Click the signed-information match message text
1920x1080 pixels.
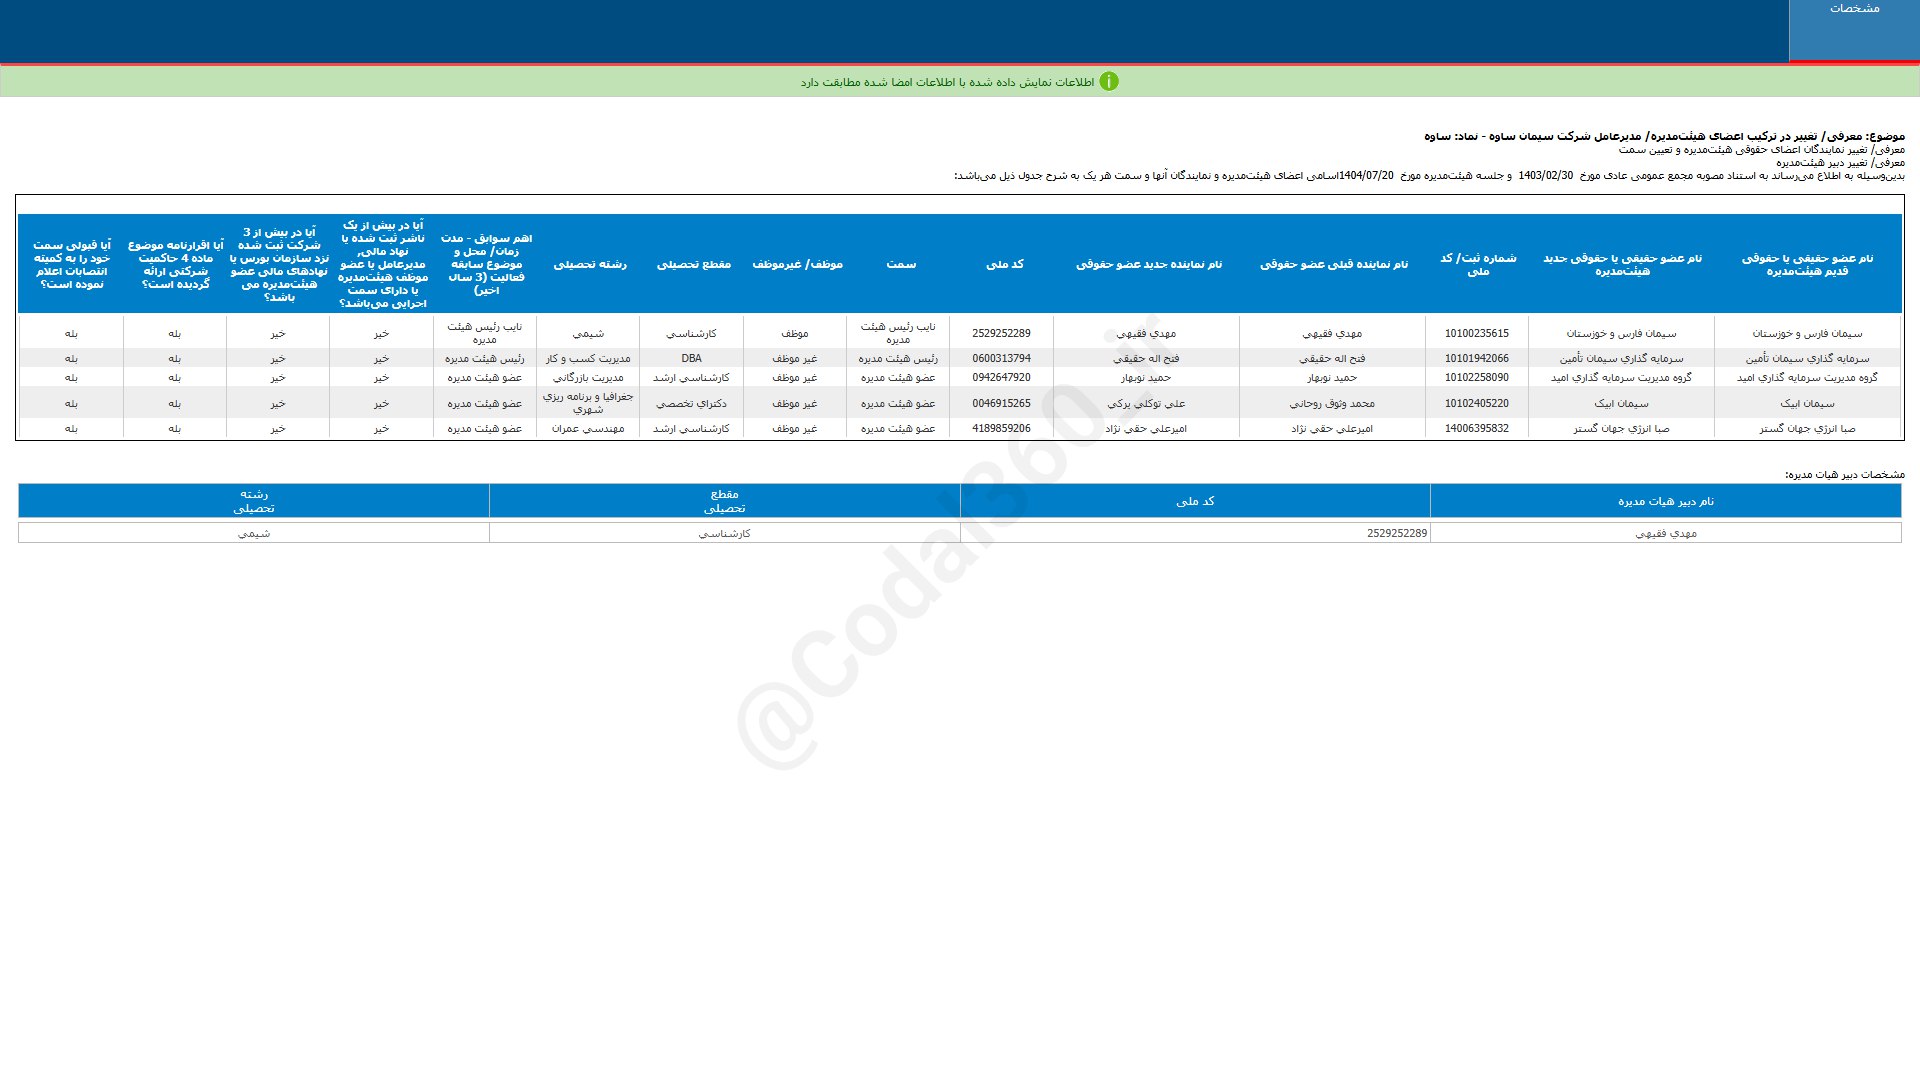[x=946, y=82]
